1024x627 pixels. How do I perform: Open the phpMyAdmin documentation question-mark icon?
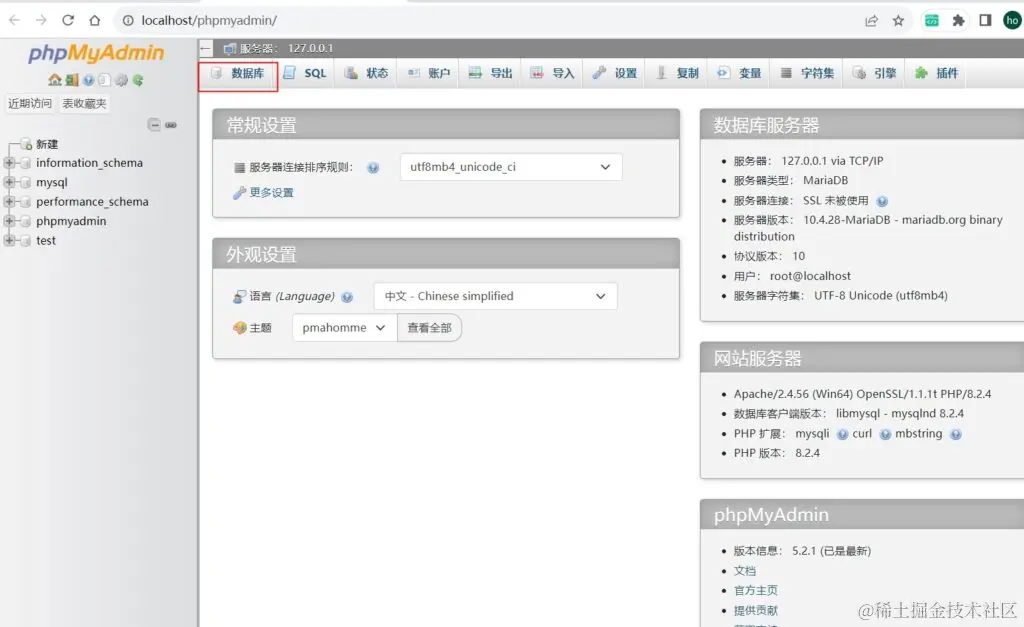88,80
